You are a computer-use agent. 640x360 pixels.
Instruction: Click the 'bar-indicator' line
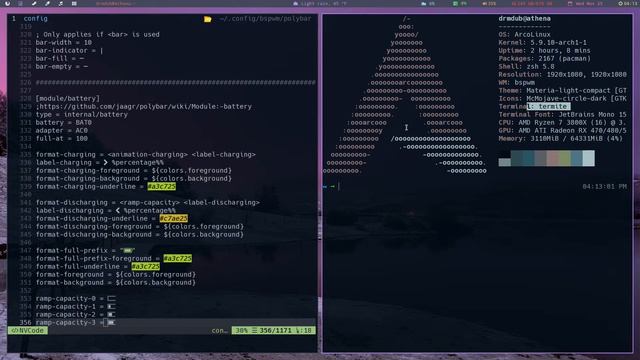coord(69,51)
